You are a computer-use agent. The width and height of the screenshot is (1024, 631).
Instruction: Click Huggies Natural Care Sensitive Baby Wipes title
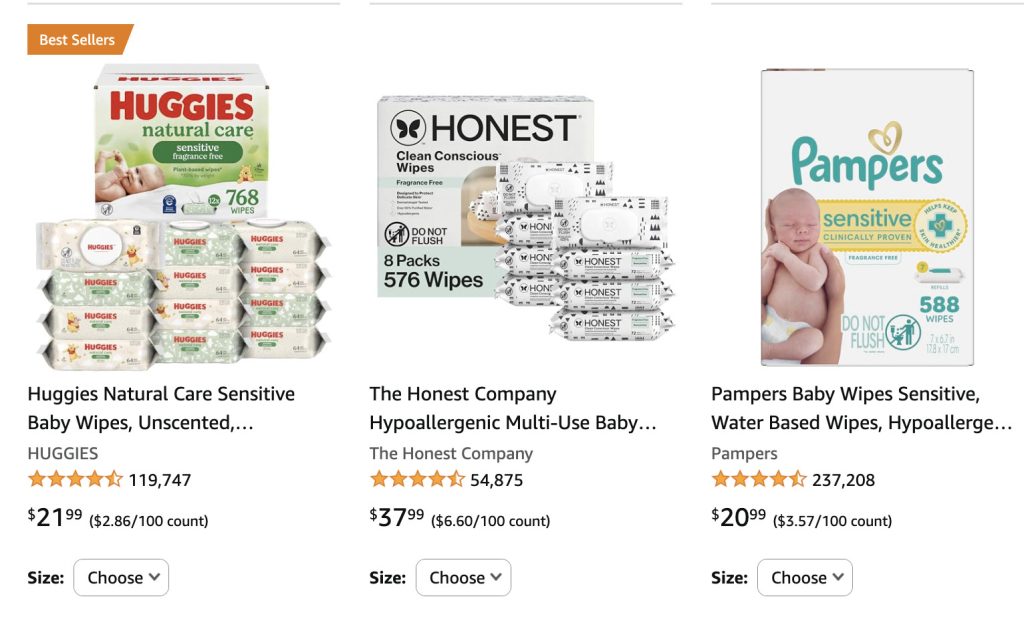[161, 408]
